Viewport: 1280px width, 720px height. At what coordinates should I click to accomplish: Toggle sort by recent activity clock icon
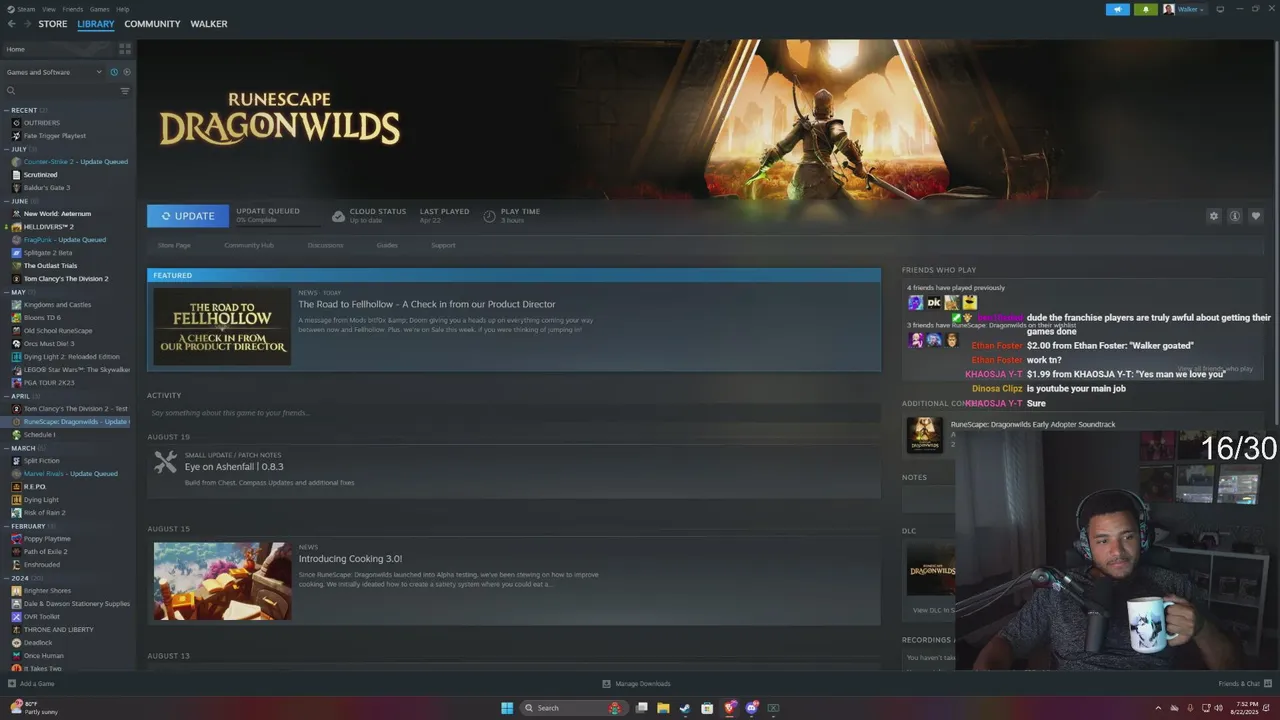coord(114,72)
